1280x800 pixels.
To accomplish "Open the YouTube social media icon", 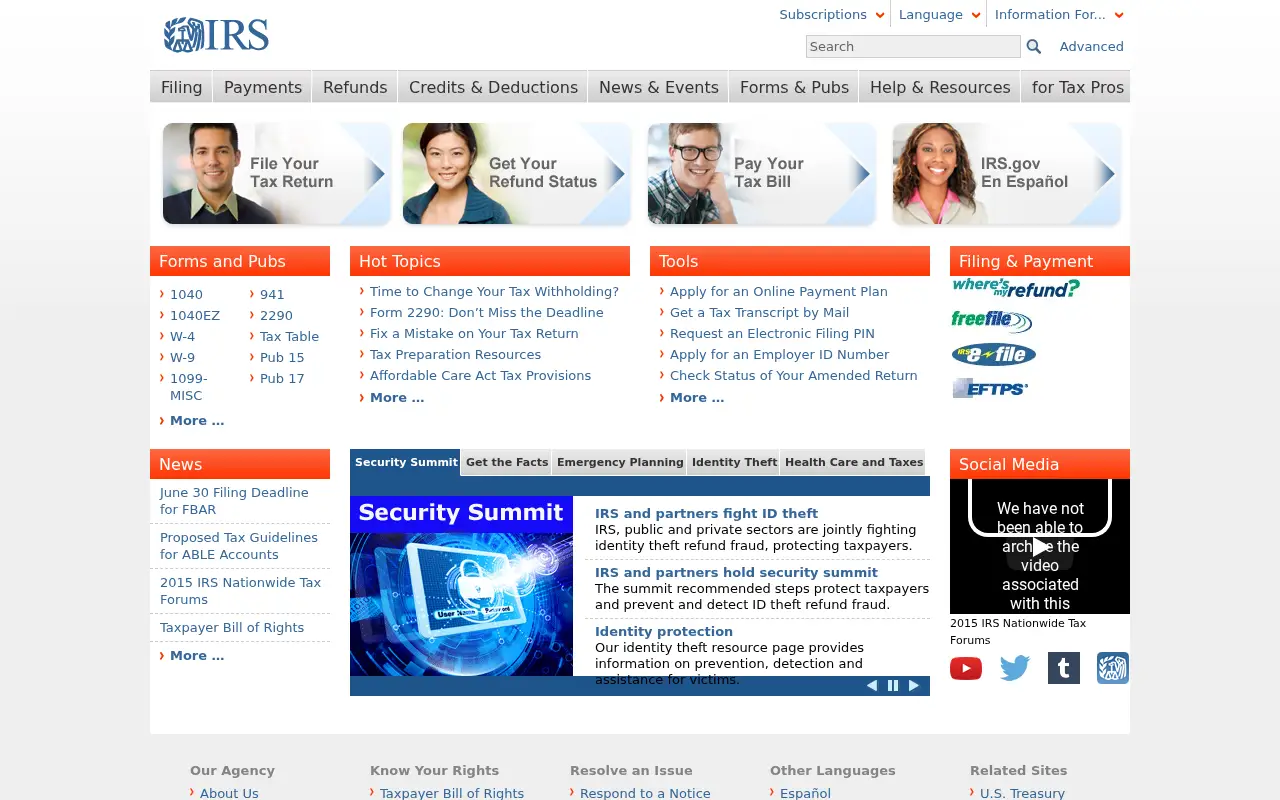I will tap(966, 668).
